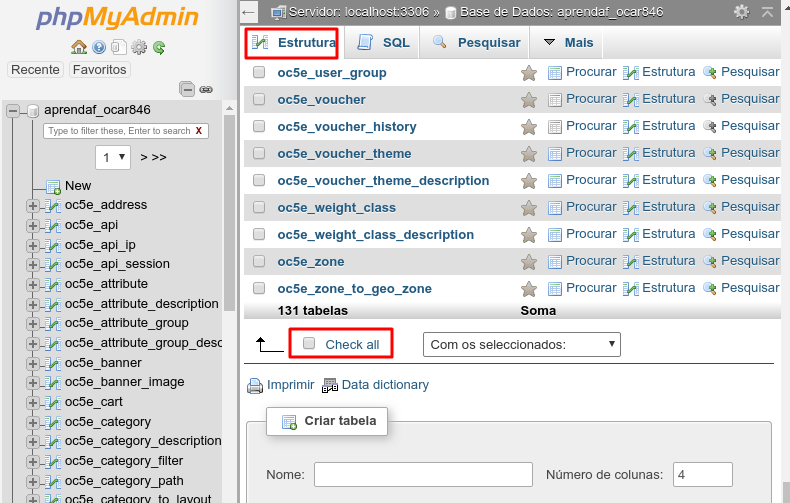Open the page number dropdown in sidebar
This screenshot has width=790, height=503.
(113, 157)
